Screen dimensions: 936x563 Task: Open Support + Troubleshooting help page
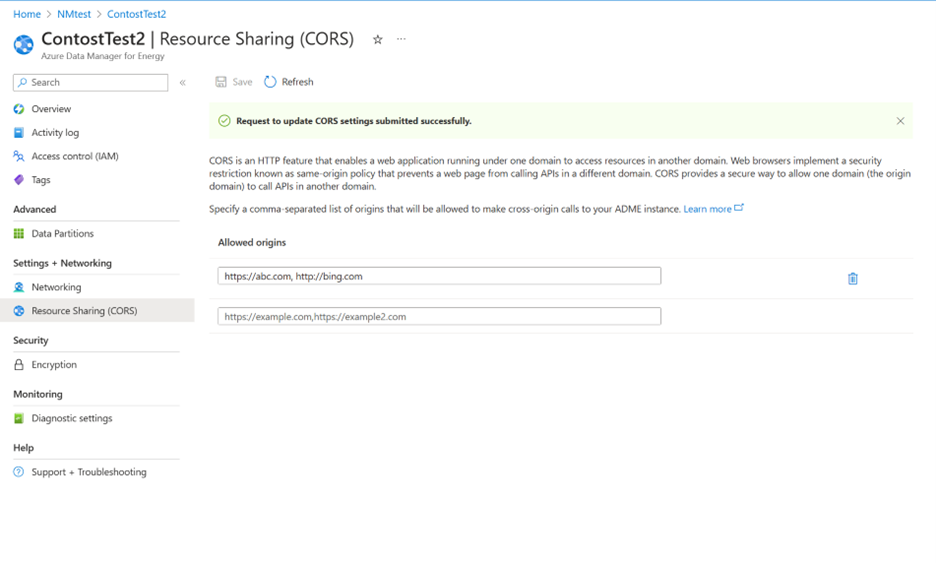point(88,472)
